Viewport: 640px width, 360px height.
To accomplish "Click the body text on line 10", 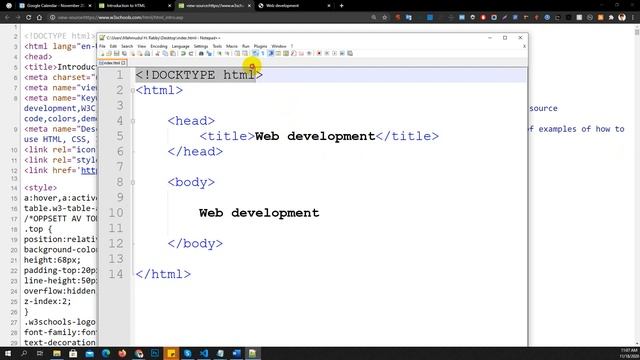I will [259, 213].
